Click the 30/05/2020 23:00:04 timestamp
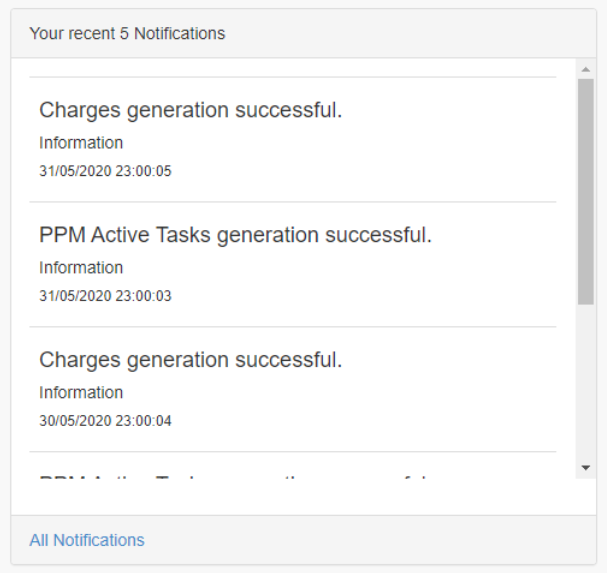The image size is (607, 573). 105,421
